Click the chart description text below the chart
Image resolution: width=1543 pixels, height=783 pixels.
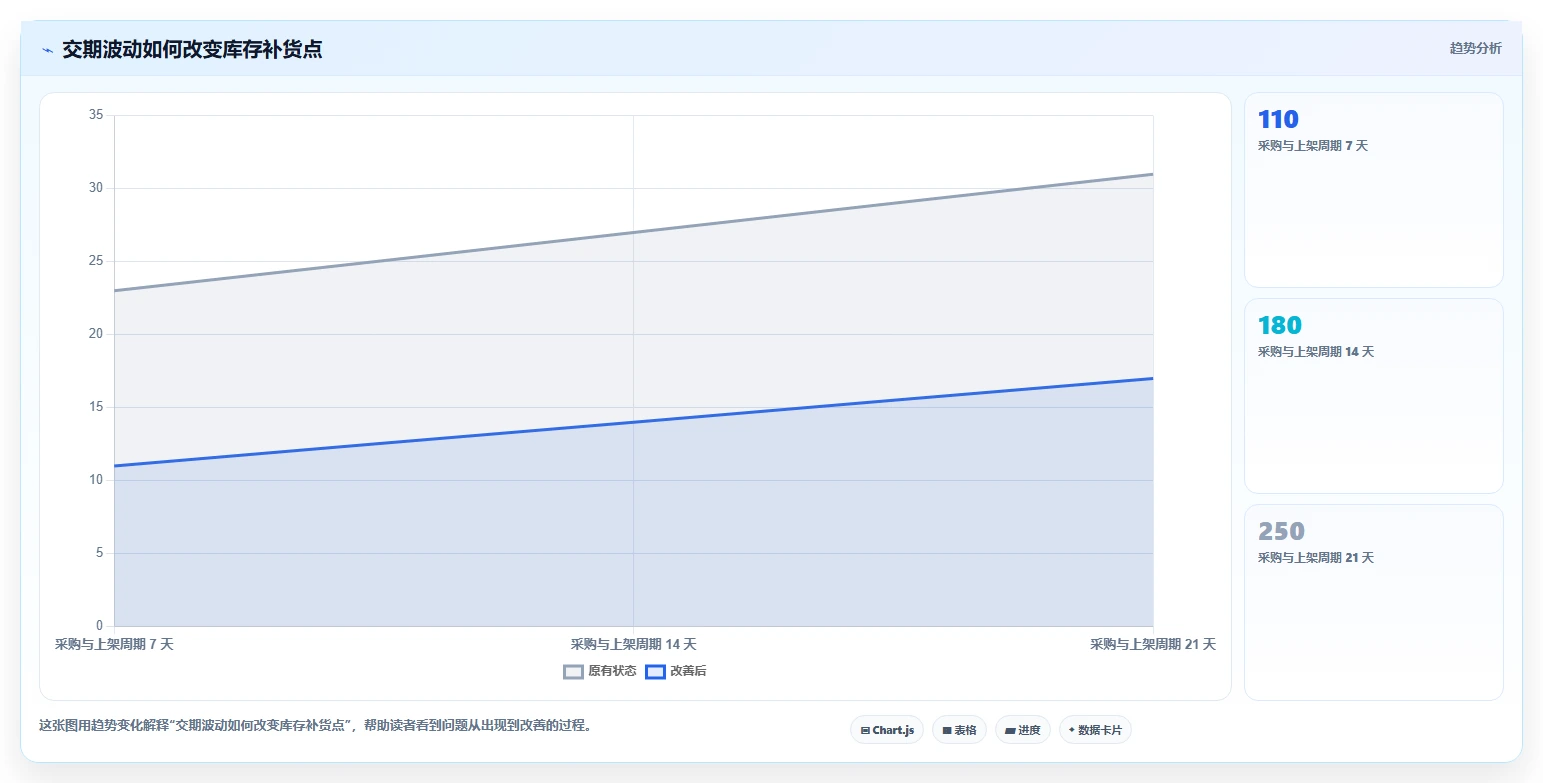click(316, 726)
